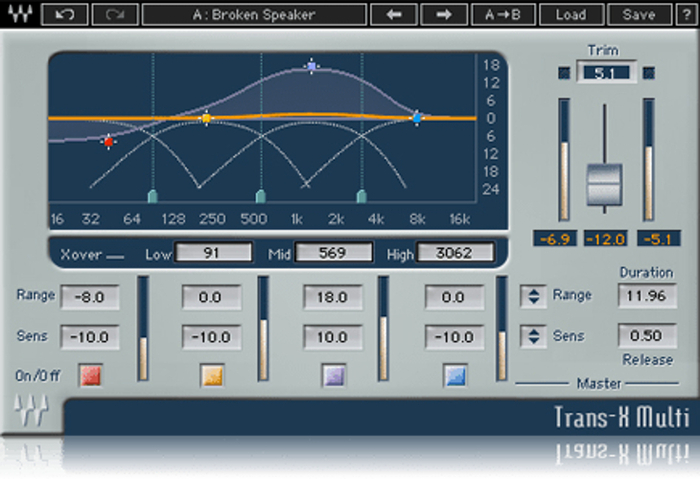
Task: Edit the high band Range field
Action: 454,297
